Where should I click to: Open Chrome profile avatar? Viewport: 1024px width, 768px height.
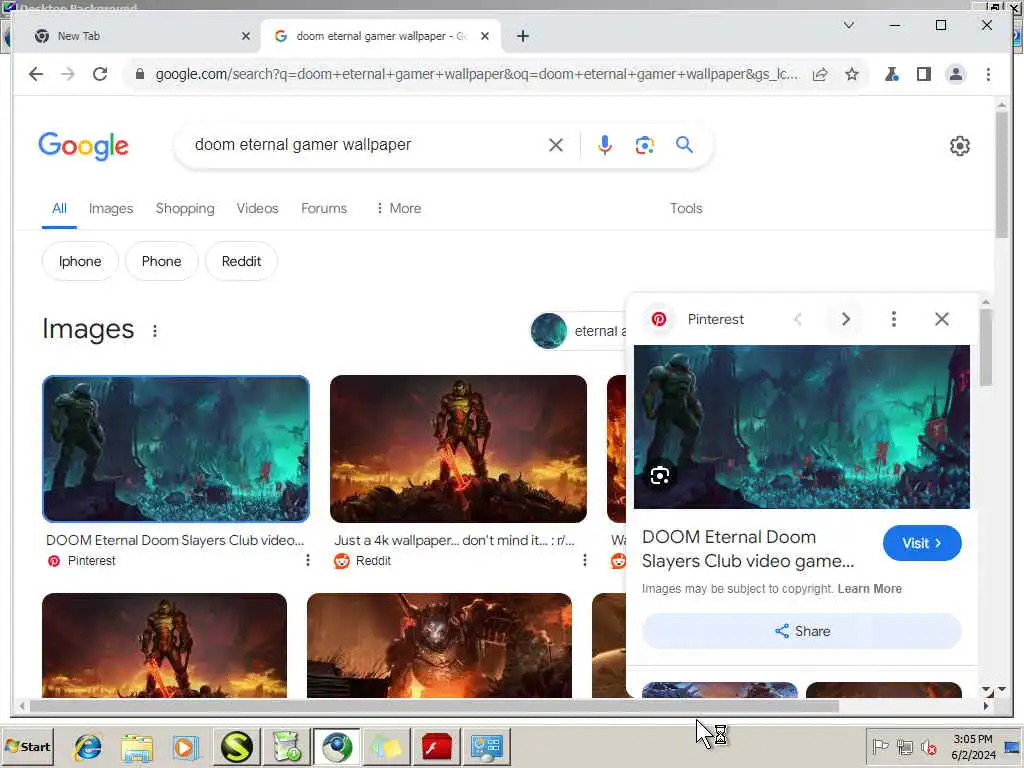point(955,74)
